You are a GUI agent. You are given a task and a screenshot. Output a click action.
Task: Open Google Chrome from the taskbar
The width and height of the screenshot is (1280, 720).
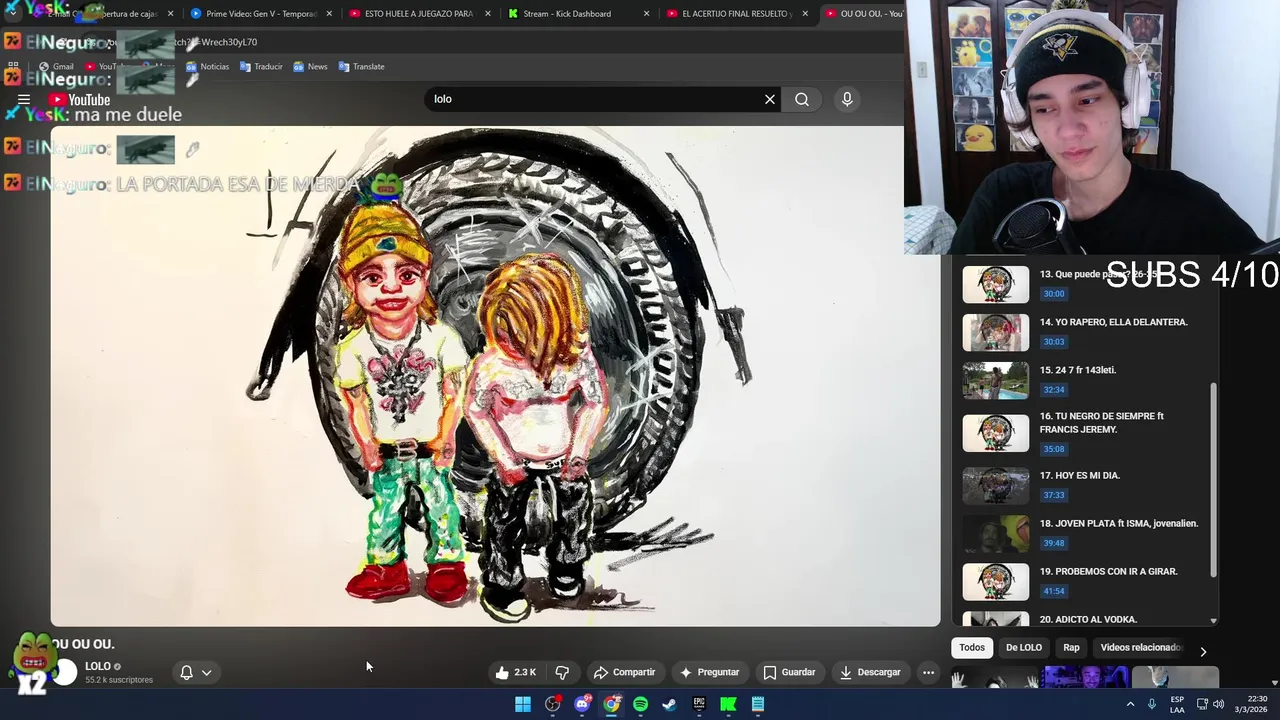pyautogui.click(x=611, y=704)
